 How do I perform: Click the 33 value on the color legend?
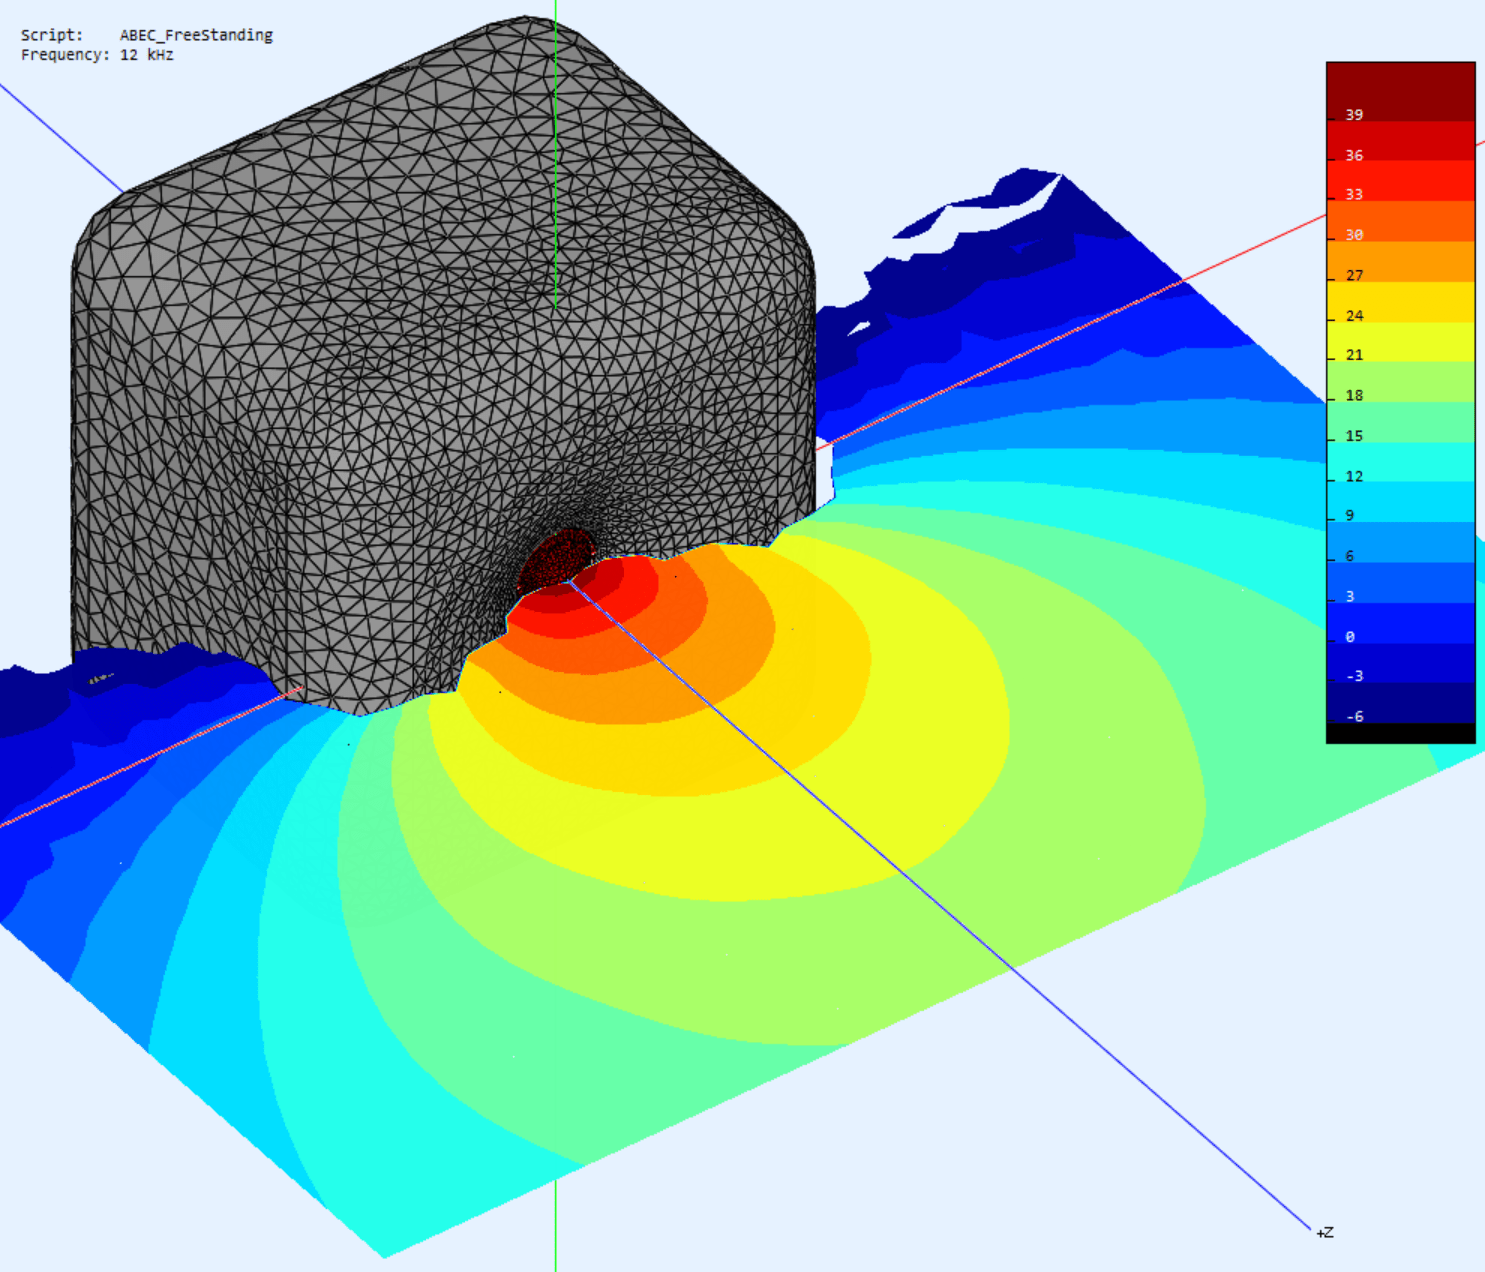(1354, 194)
